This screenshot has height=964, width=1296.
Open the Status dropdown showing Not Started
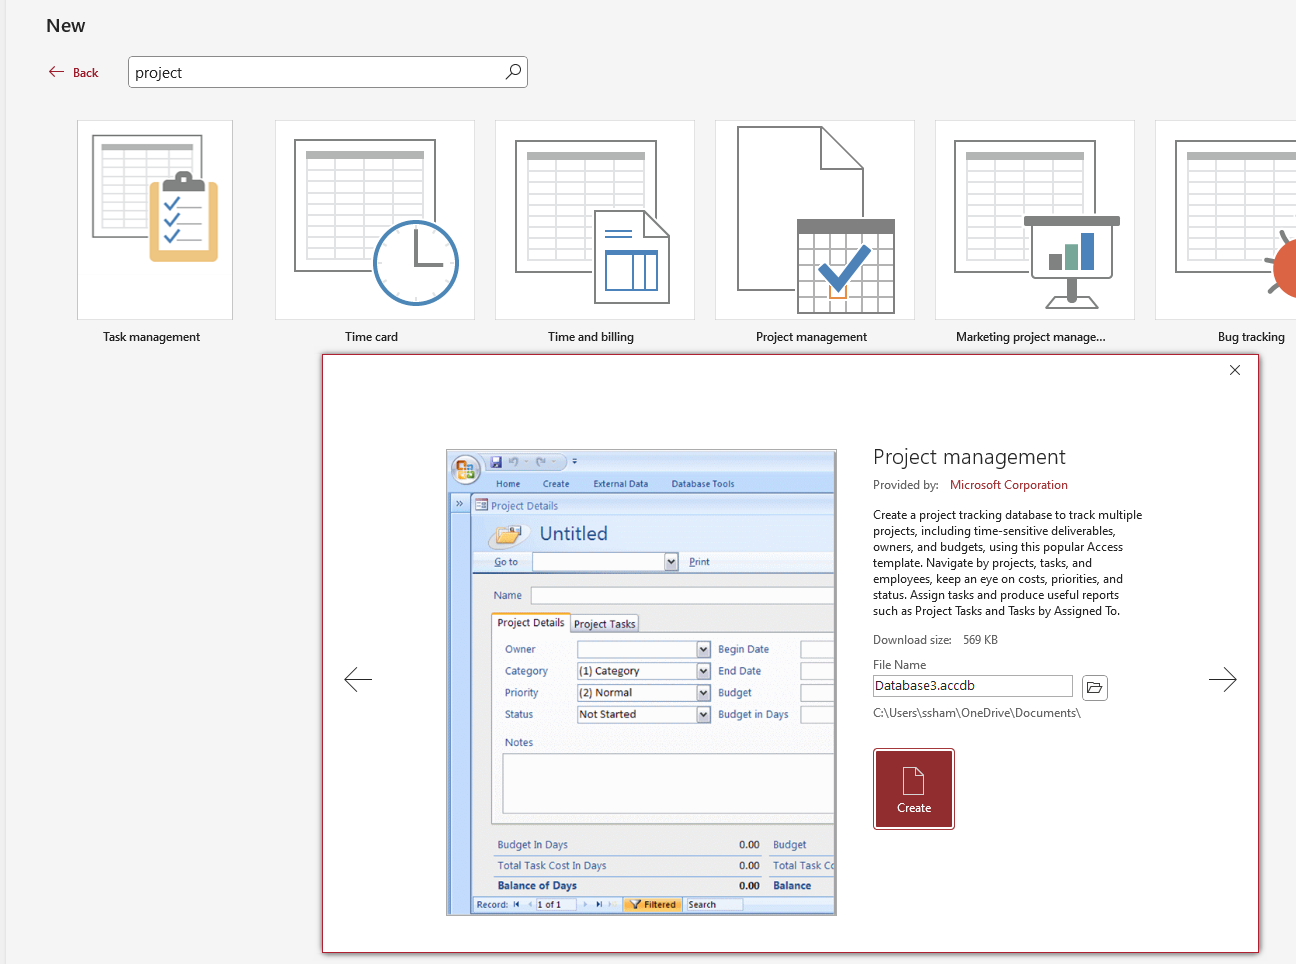point(701,714)
